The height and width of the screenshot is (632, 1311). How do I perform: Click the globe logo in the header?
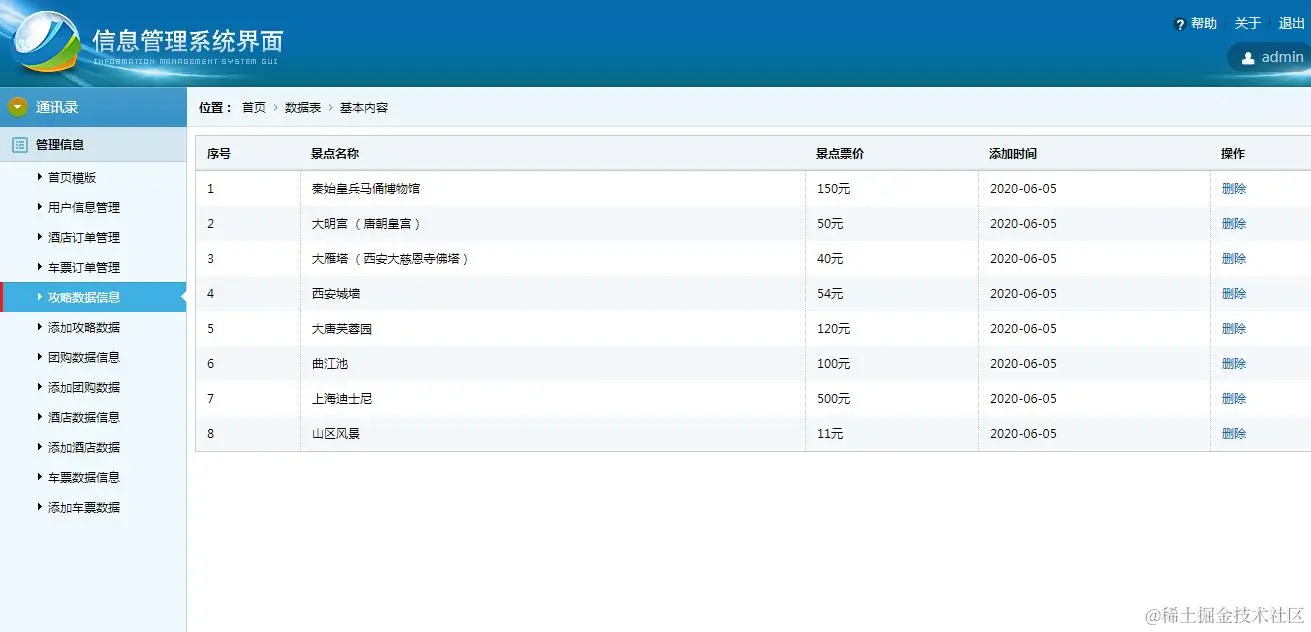(46, 41)
